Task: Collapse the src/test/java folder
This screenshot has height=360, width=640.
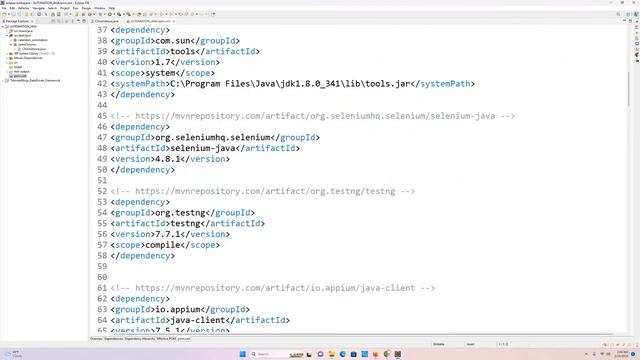Action: coord(7,36)
